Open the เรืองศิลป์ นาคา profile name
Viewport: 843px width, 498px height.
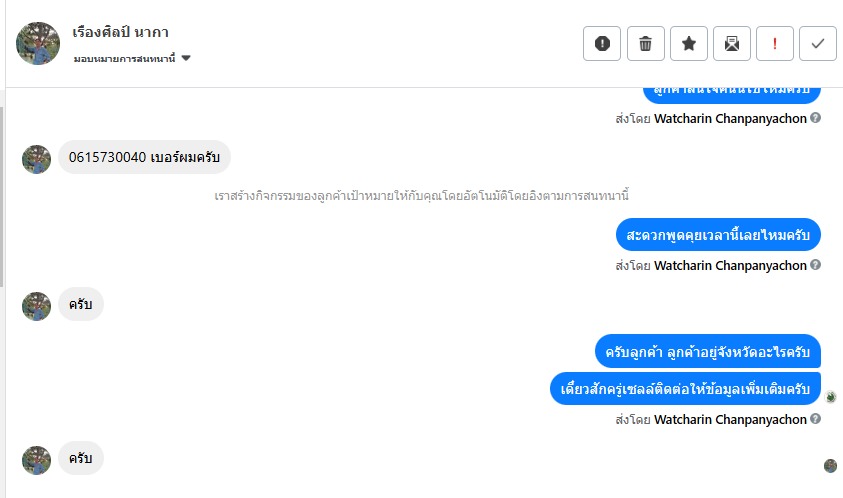pyautogui.click(x=121, y=32)
